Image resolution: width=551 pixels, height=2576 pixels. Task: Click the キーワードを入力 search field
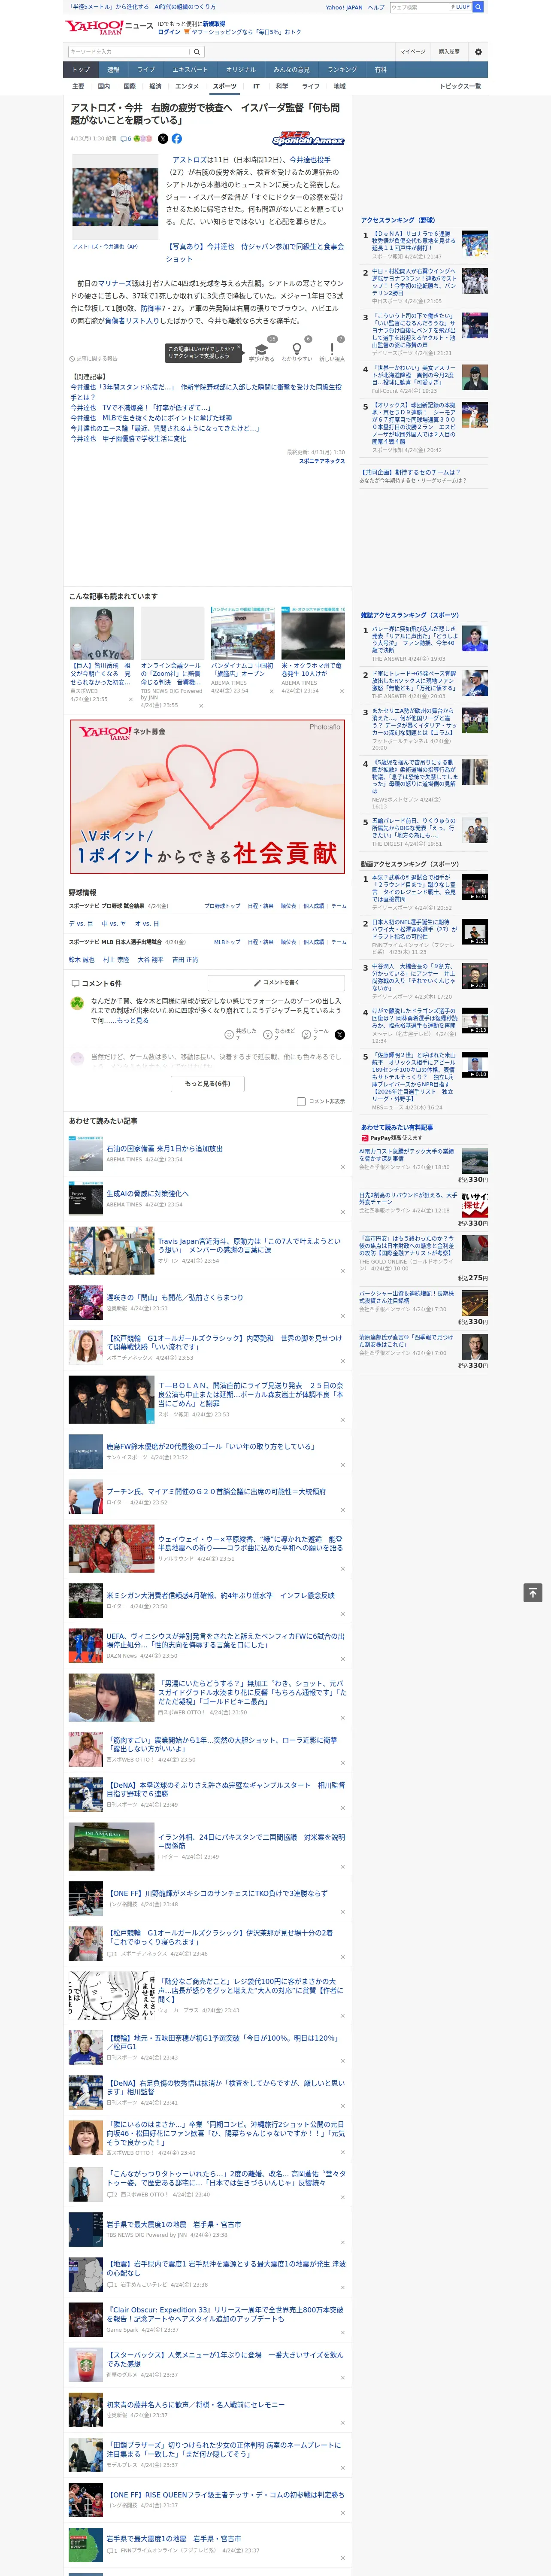tap(129, 51)
